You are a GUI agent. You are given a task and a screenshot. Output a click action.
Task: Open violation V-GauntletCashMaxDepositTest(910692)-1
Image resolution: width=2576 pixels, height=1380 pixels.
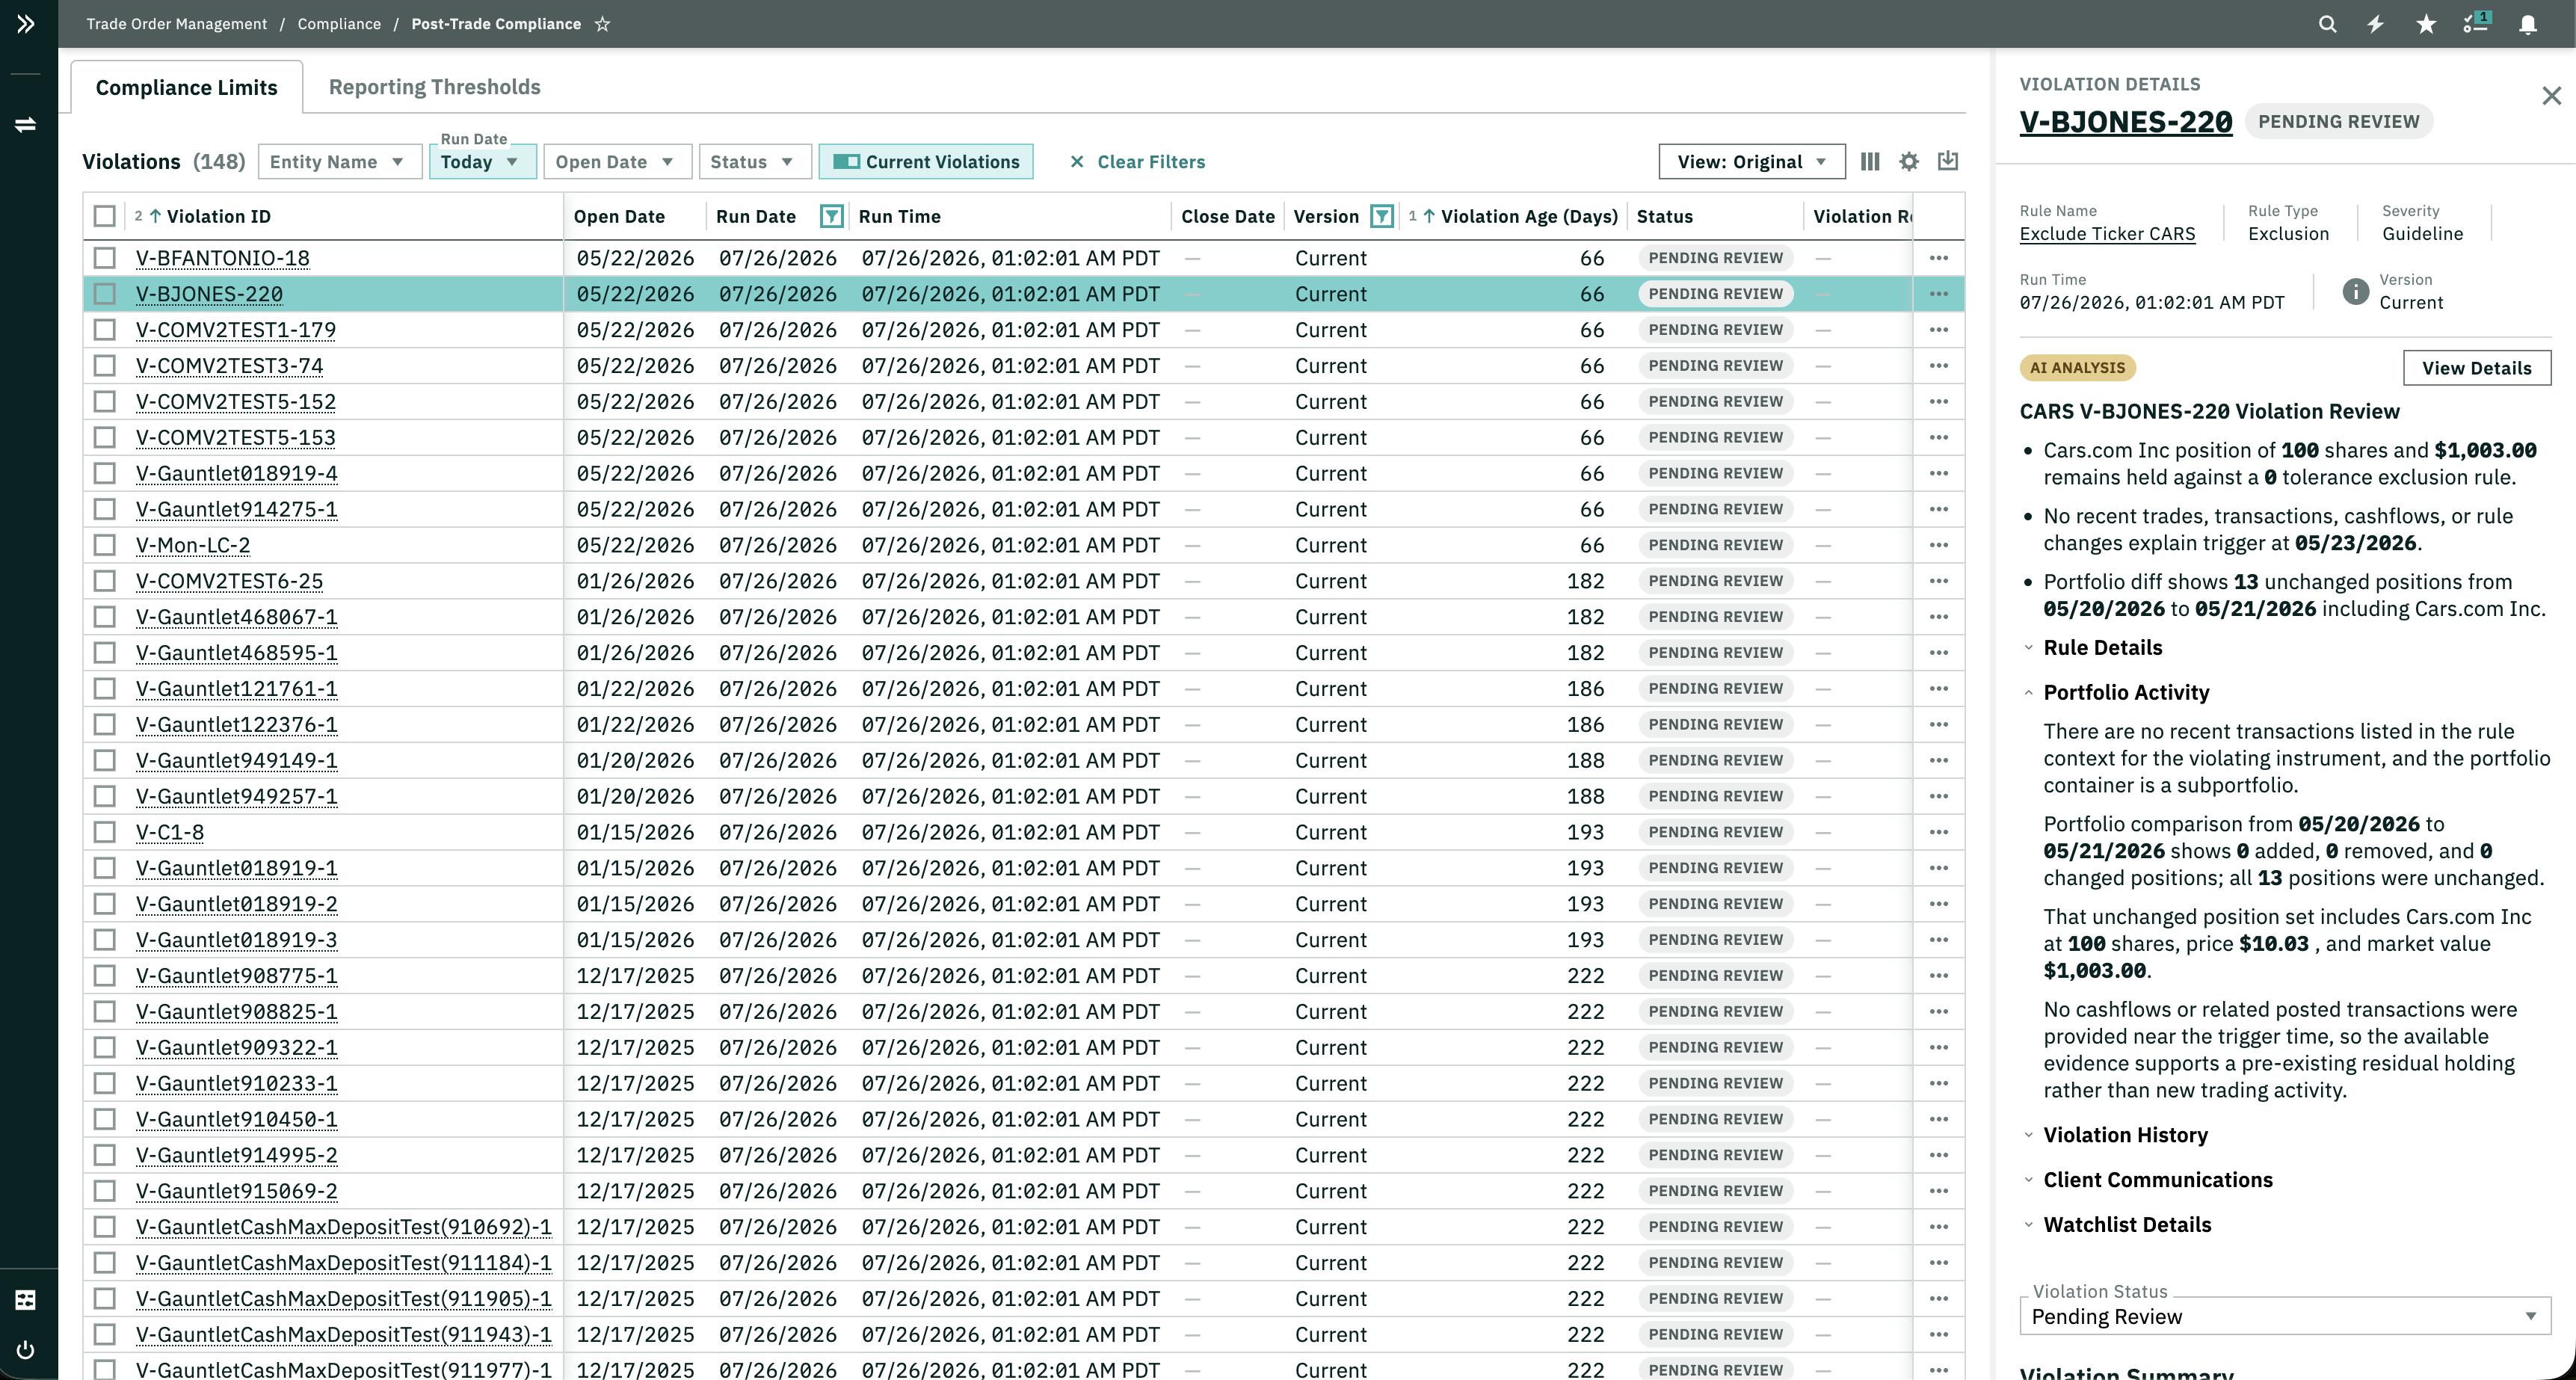344,1227
